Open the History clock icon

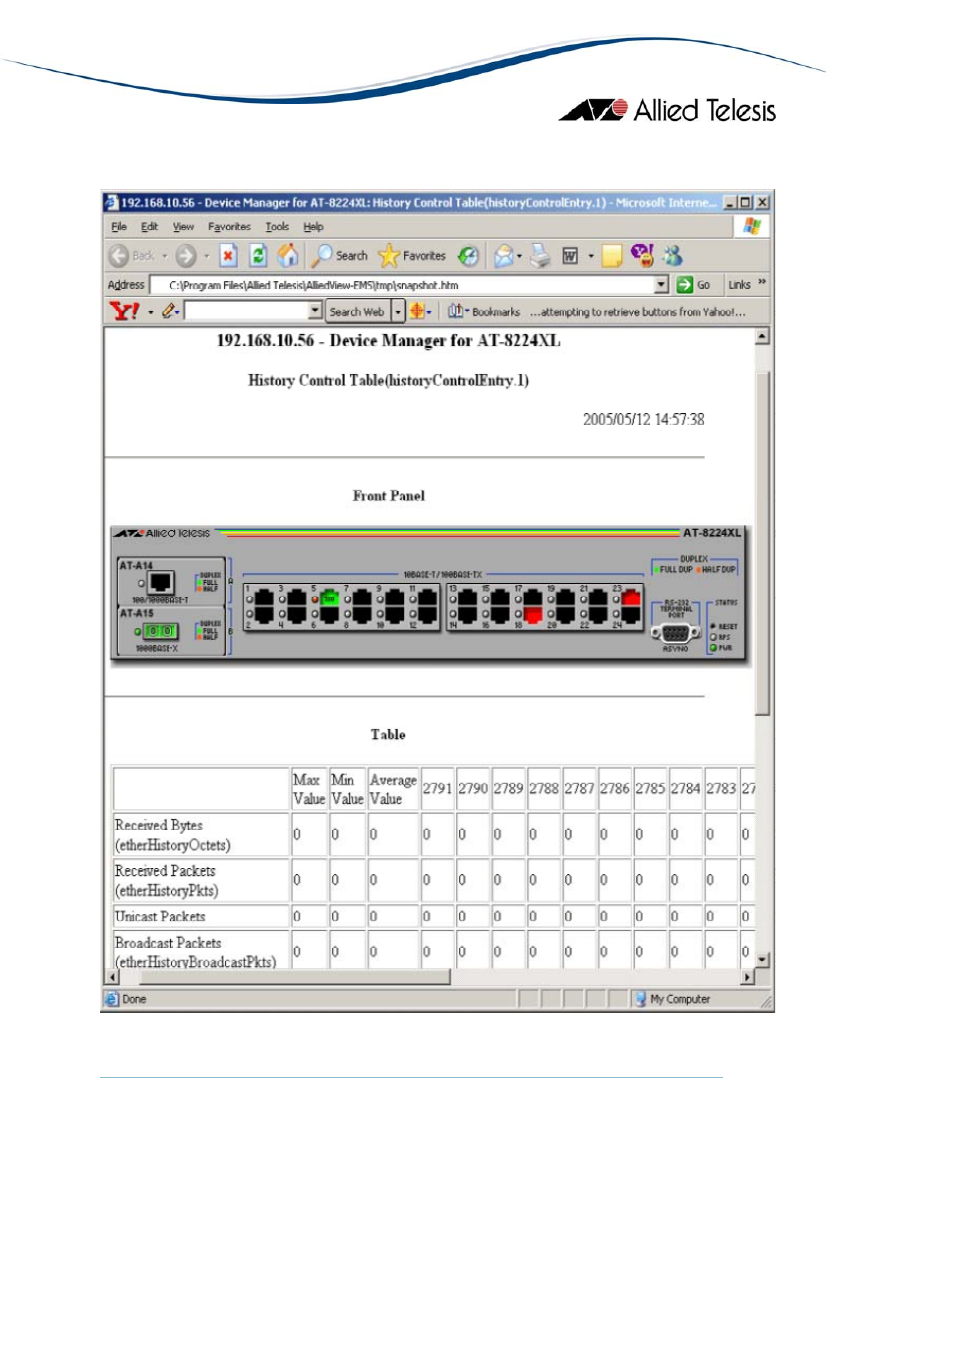coord(468,256)
